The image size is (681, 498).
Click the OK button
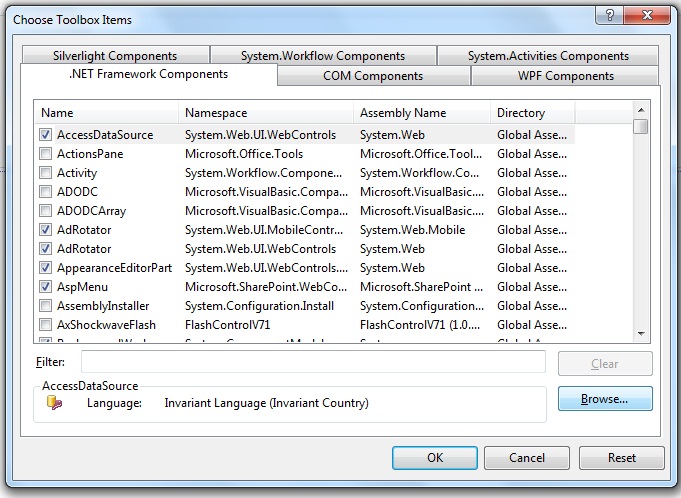click(x=435, y=458)
